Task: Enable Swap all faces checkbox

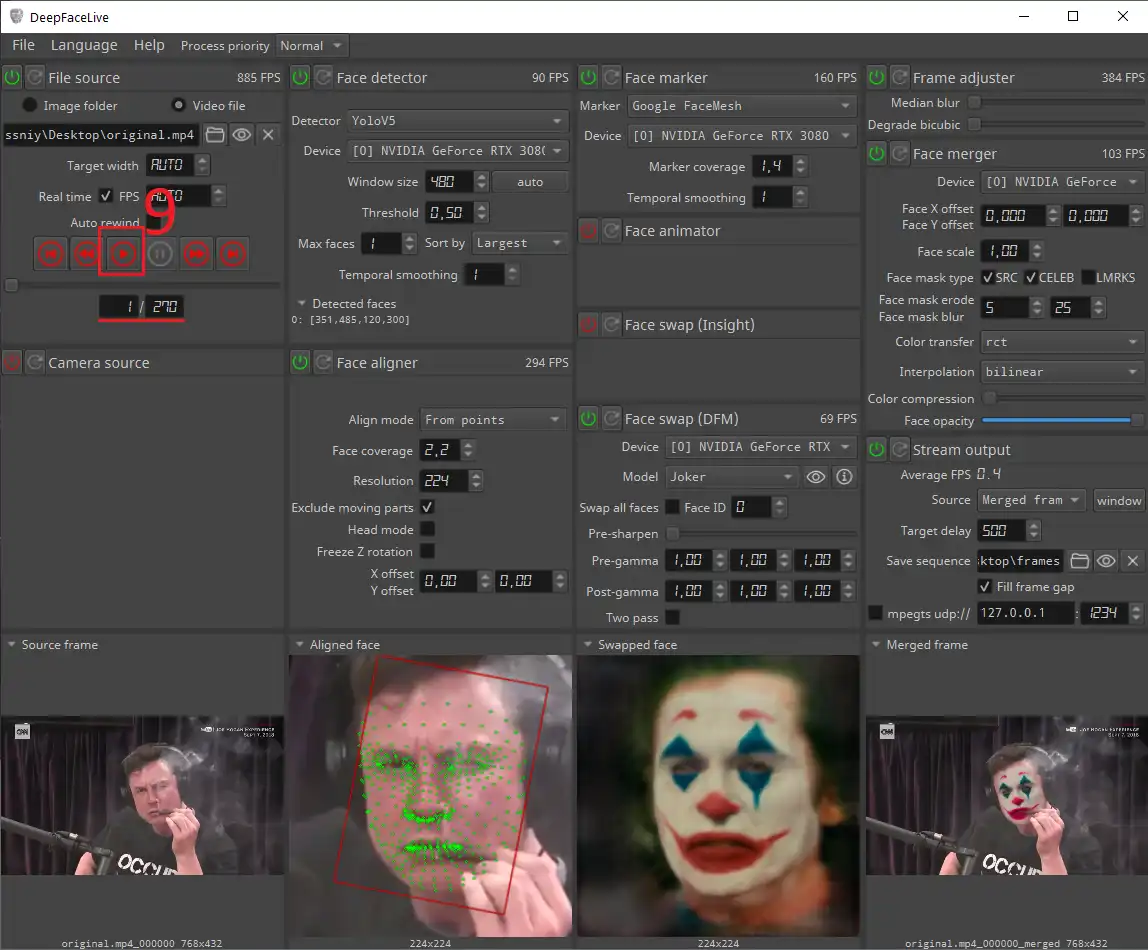Action: [x=672, y=507]
